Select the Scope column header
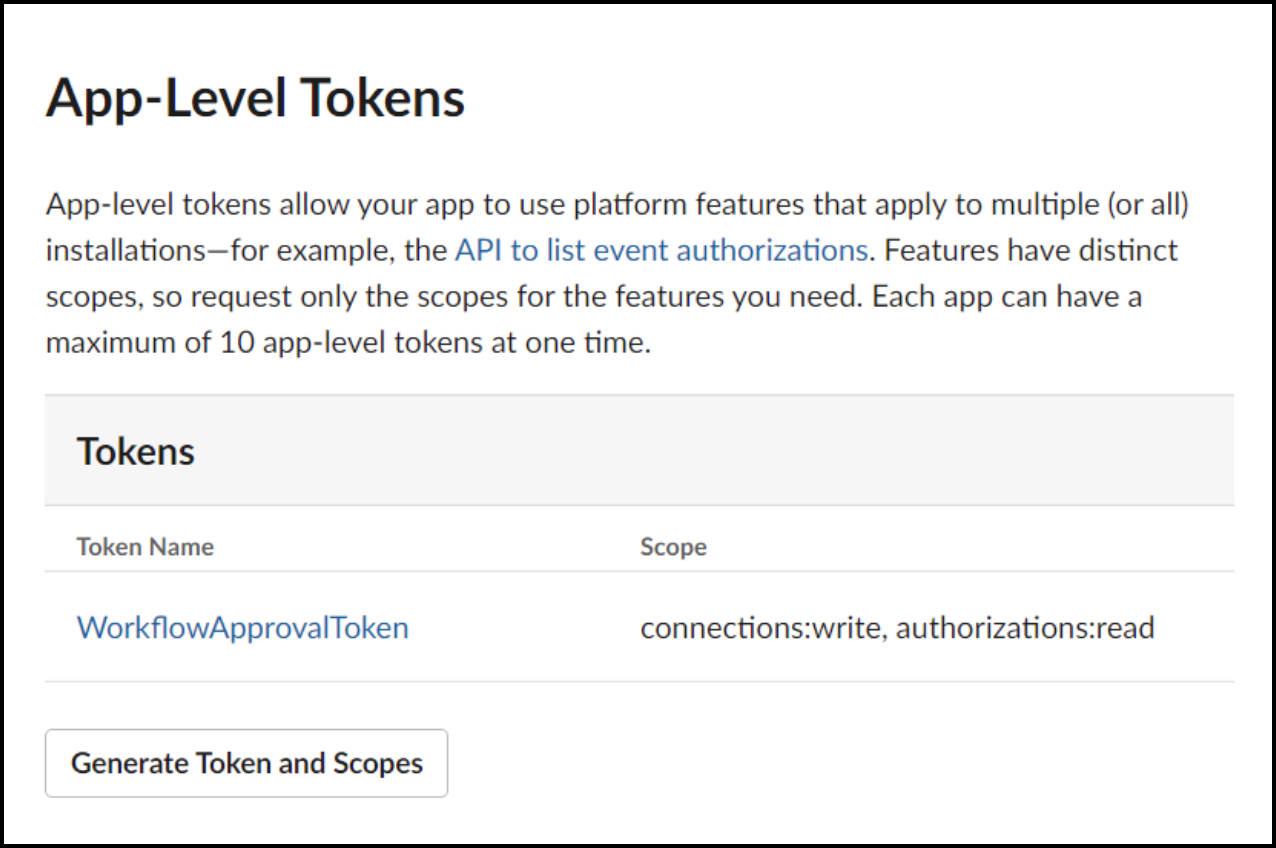The height and width of the screenshot is (848, 1276). point(673,547)
